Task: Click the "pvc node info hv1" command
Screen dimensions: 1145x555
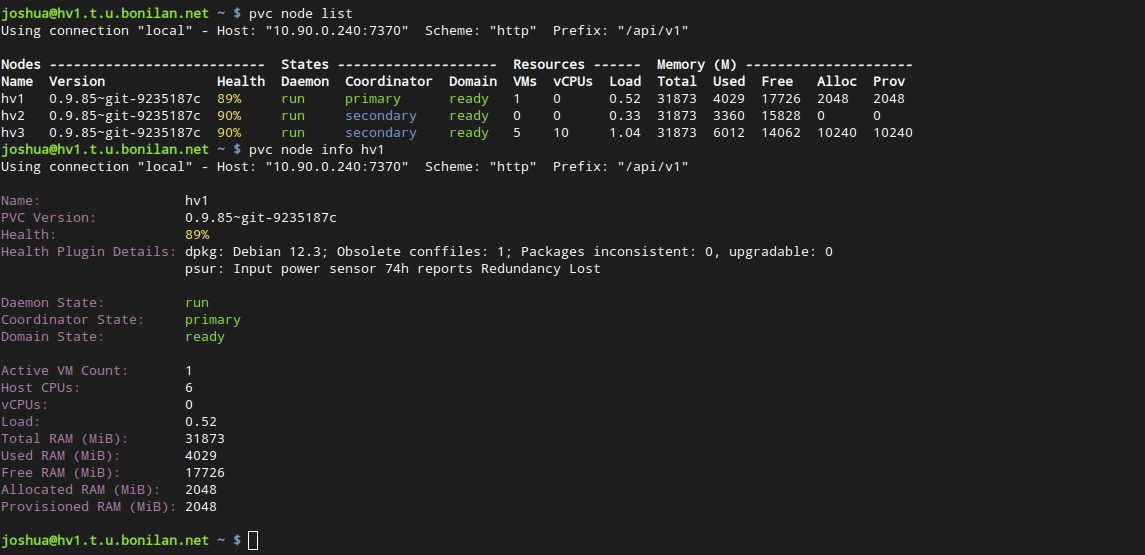Action: 316,149
